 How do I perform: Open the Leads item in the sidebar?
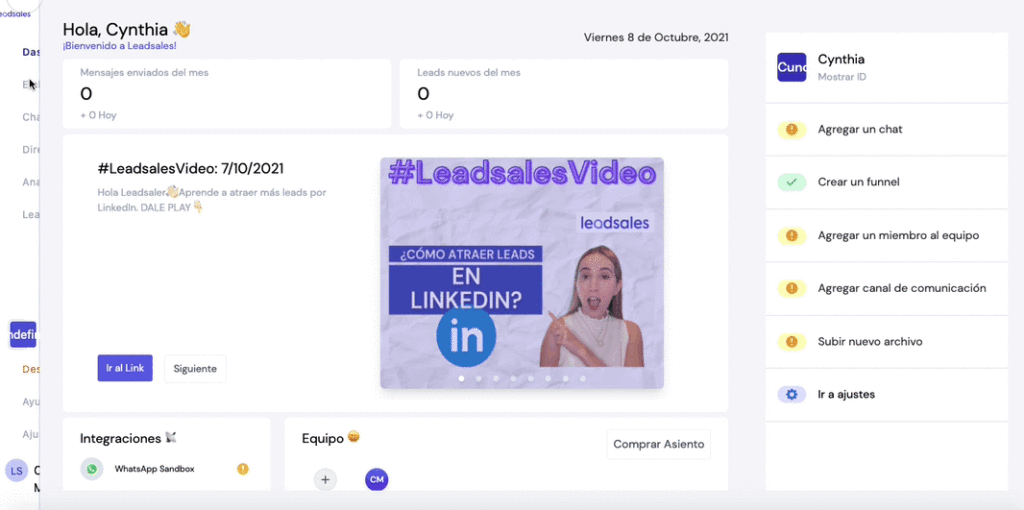[x=30, y=214]
